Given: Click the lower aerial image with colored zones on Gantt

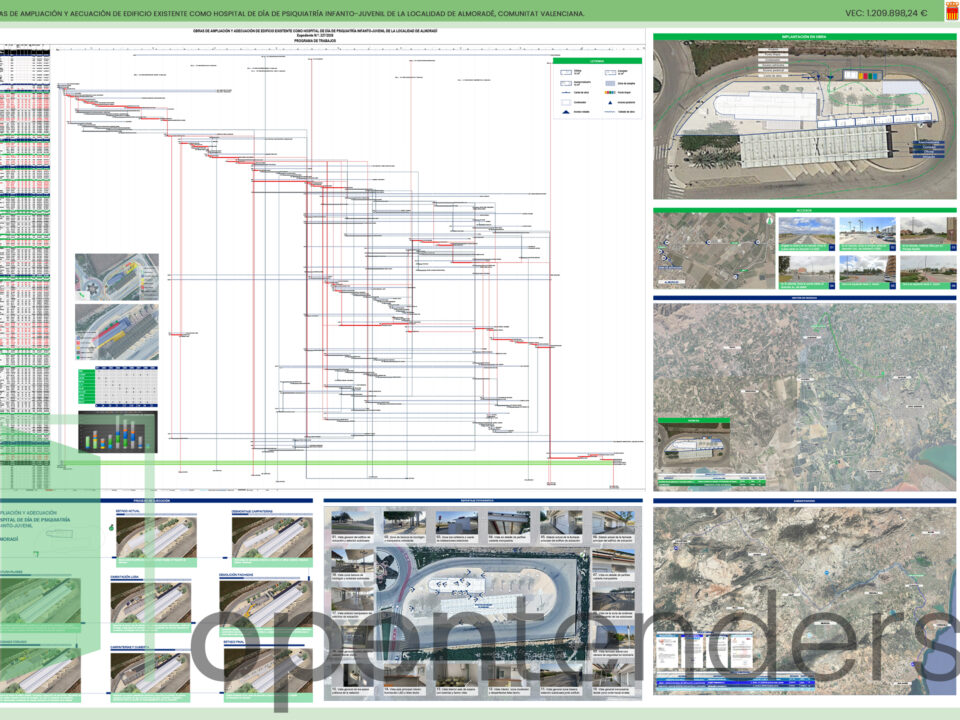Looking at the screenshot, I should pyautogui.click(x=117, y=332).
